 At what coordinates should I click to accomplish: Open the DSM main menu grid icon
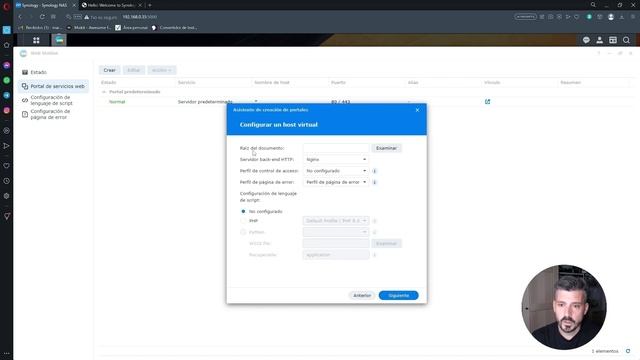[x=36, y=40]
